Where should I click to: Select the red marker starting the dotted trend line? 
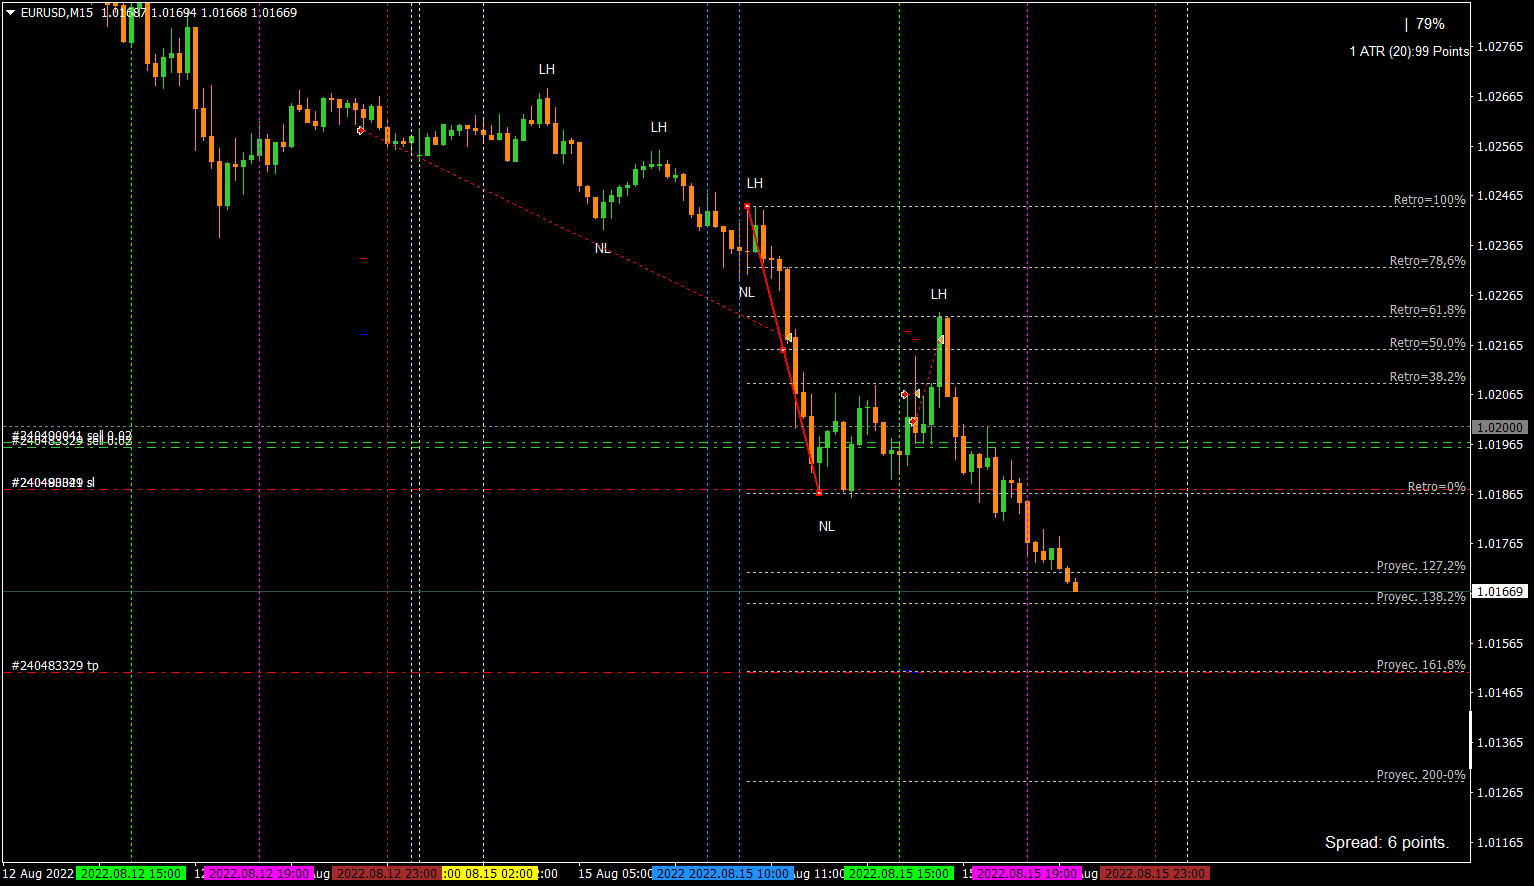(x=361, y=130)
